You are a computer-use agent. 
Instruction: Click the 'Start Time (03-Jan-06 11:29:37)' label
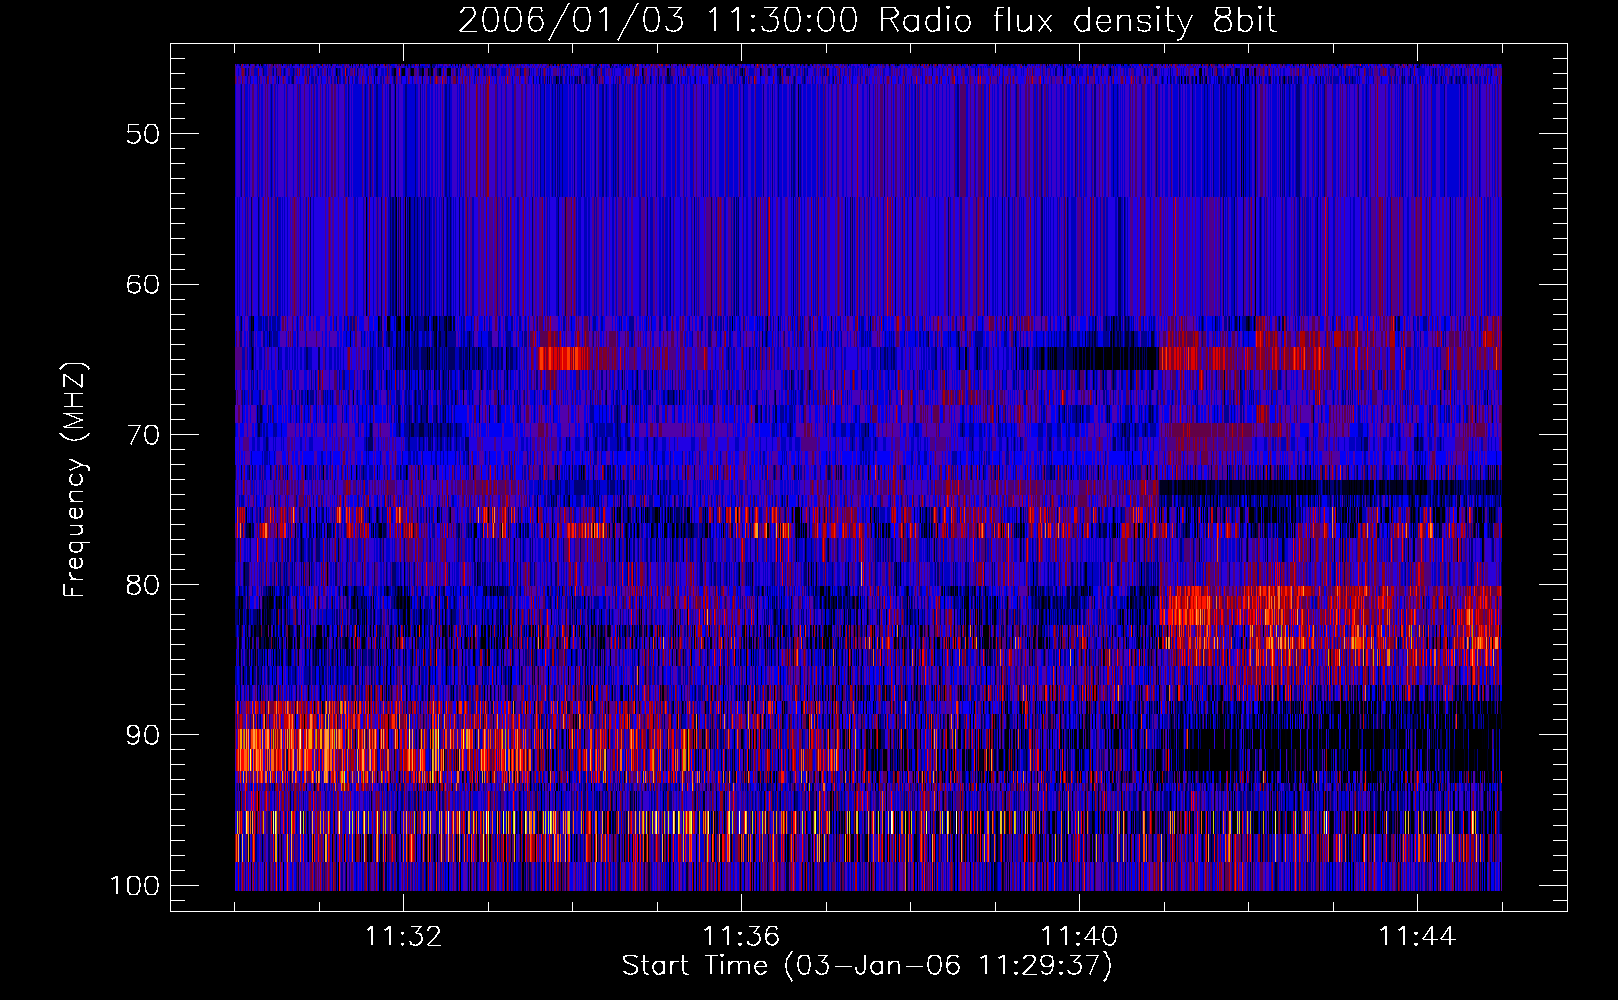[x=867, y=966]
